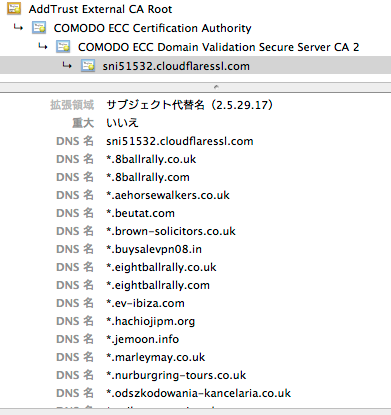This screenshot has height=415, width=391.
Task: Click DNS name *.hachiojipm.org
Action: [x=150, y=321]
